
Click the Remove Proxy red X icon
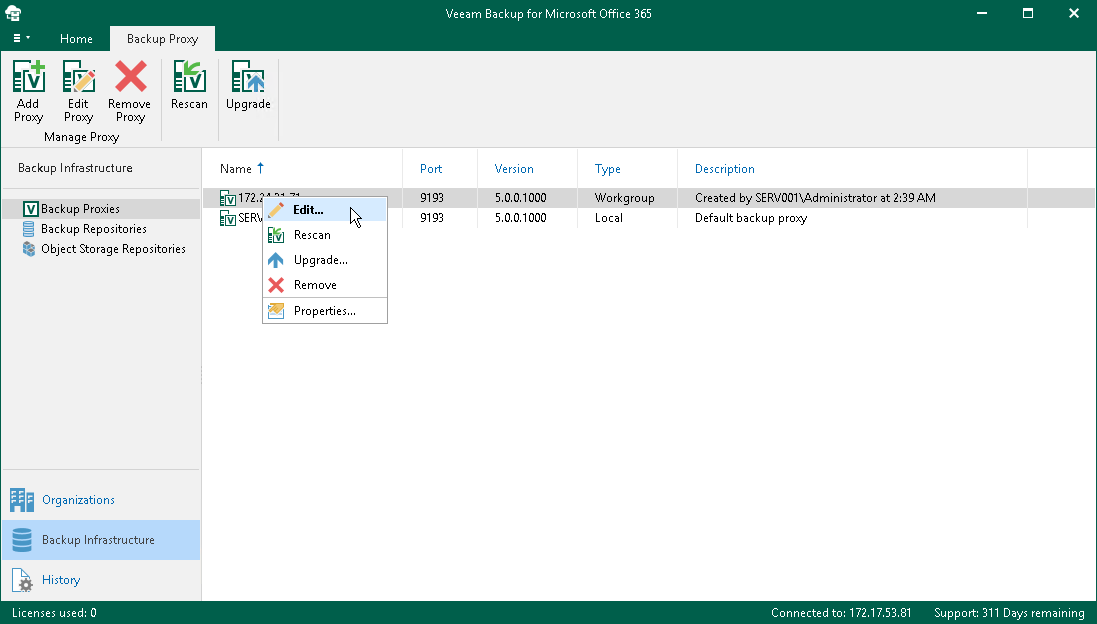pos(130,76)
